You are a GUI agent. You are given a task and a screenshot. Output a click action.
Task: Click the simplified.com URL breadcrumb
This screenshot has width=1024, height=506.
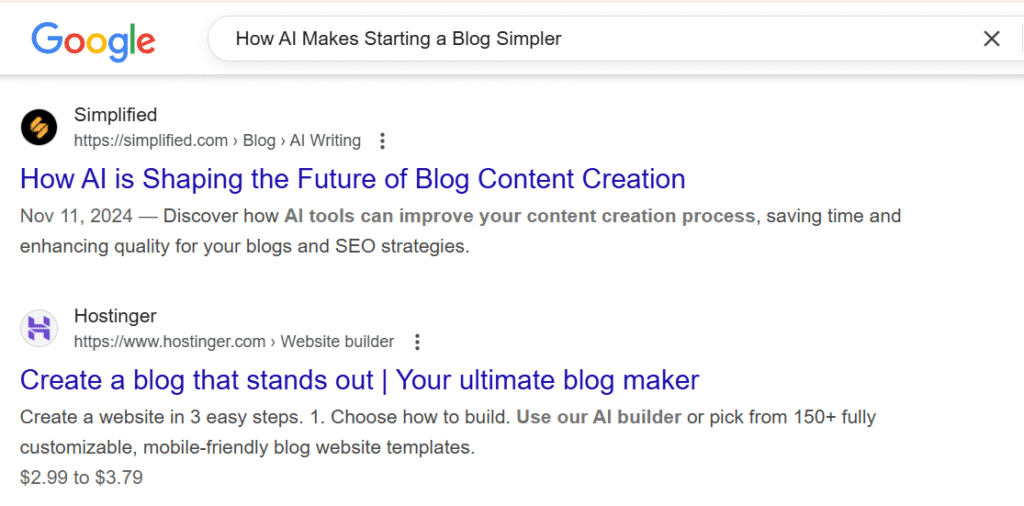click(x=151, y=141)
